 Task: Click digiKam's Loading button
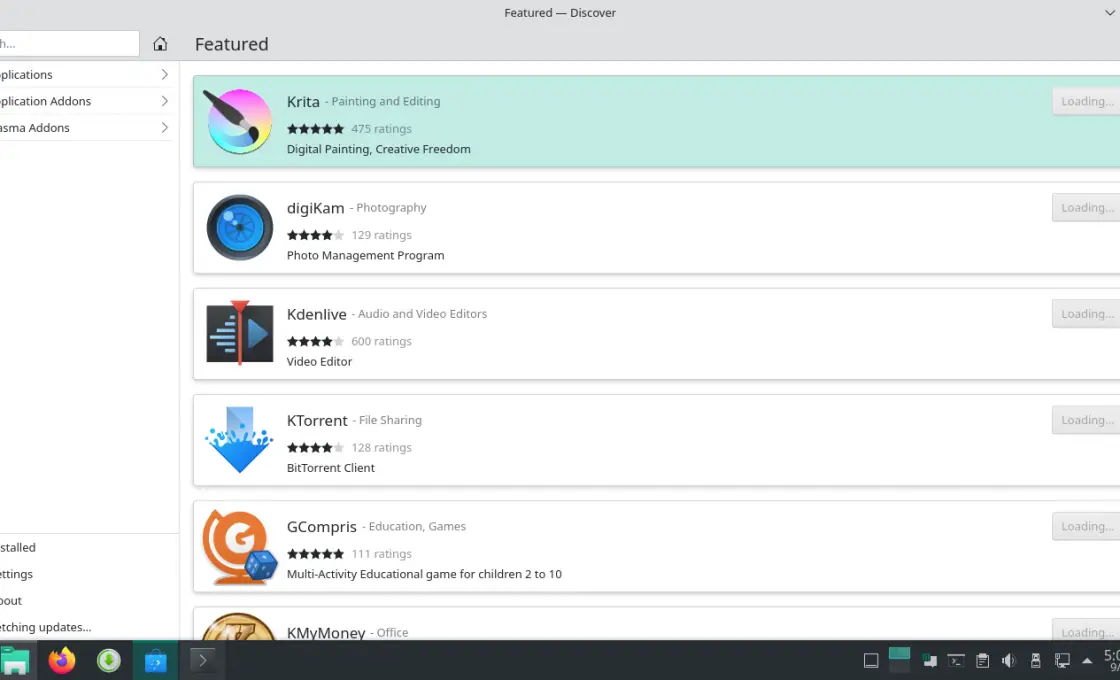tap(1086, 208)
